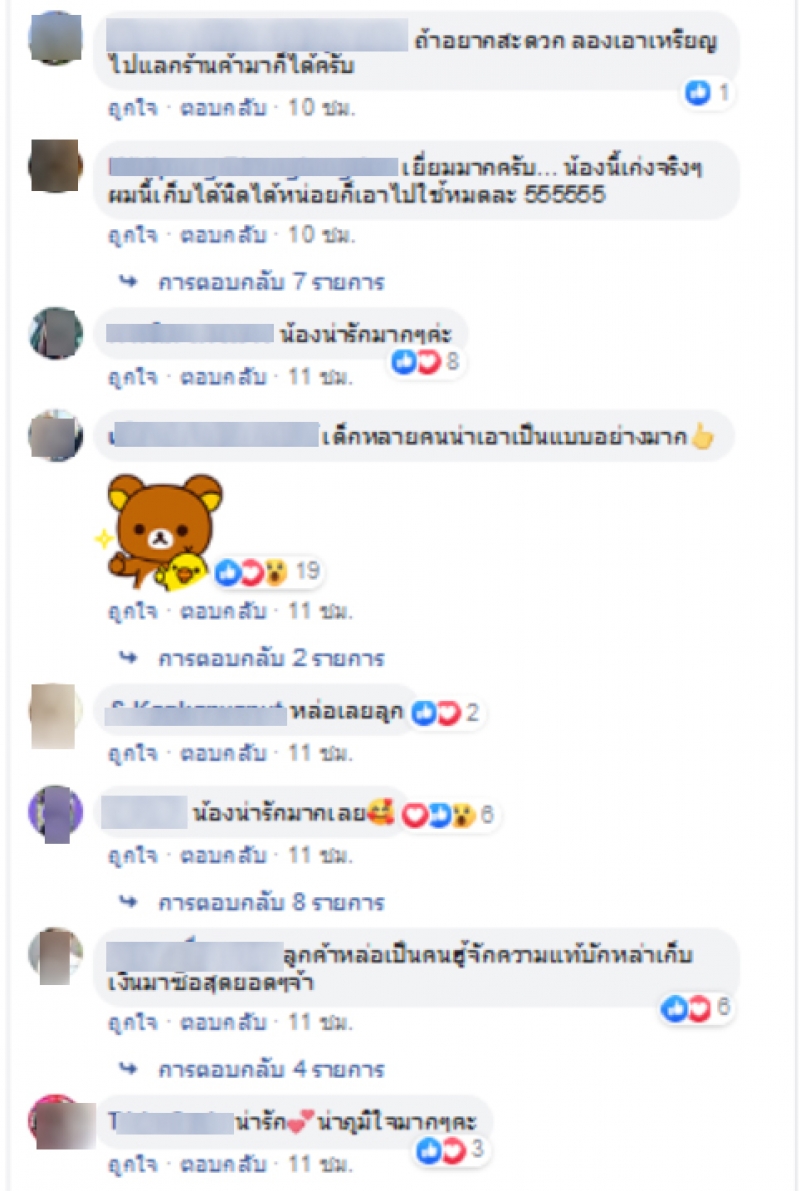Click reactions count 6 on ลูกค้าหล่อ comment
Viewport: 800px width, 1191px height.
[x=695, y=1008]
